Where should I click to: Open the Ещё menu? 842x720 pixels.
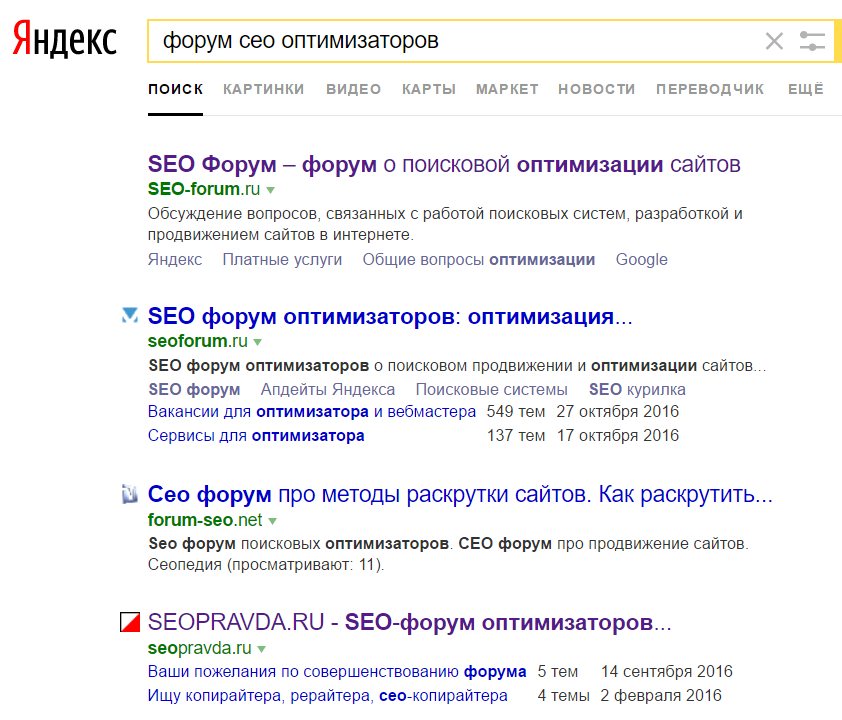point(805,89)
